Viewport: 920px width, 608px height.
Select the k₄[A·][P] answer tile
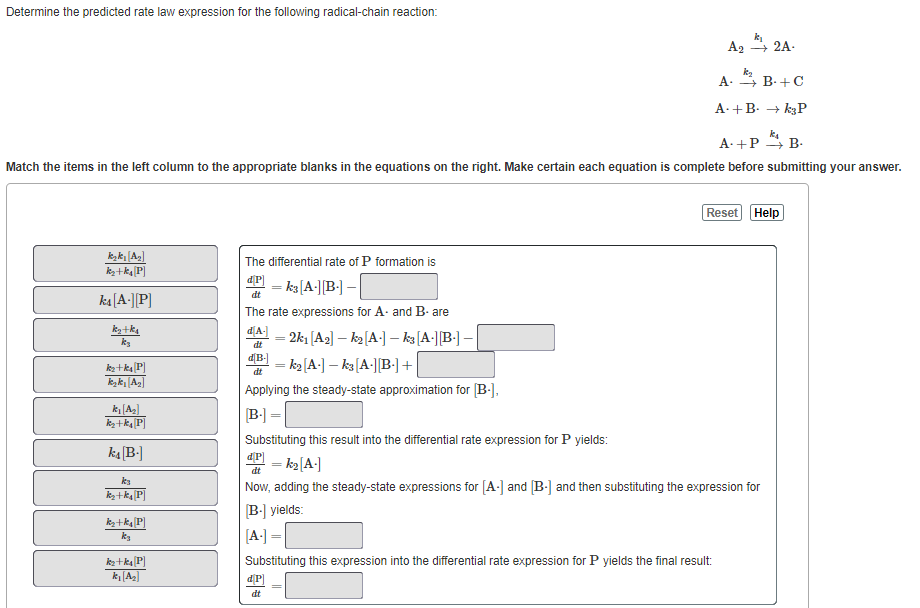125,299
